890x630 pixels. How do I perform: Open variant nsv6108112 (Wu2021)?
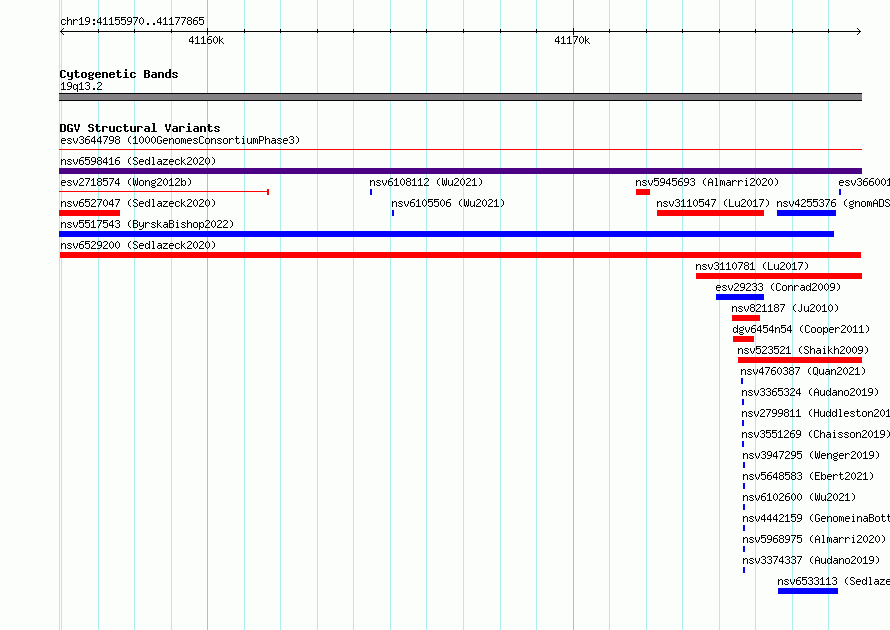click(x=426, y=182)
